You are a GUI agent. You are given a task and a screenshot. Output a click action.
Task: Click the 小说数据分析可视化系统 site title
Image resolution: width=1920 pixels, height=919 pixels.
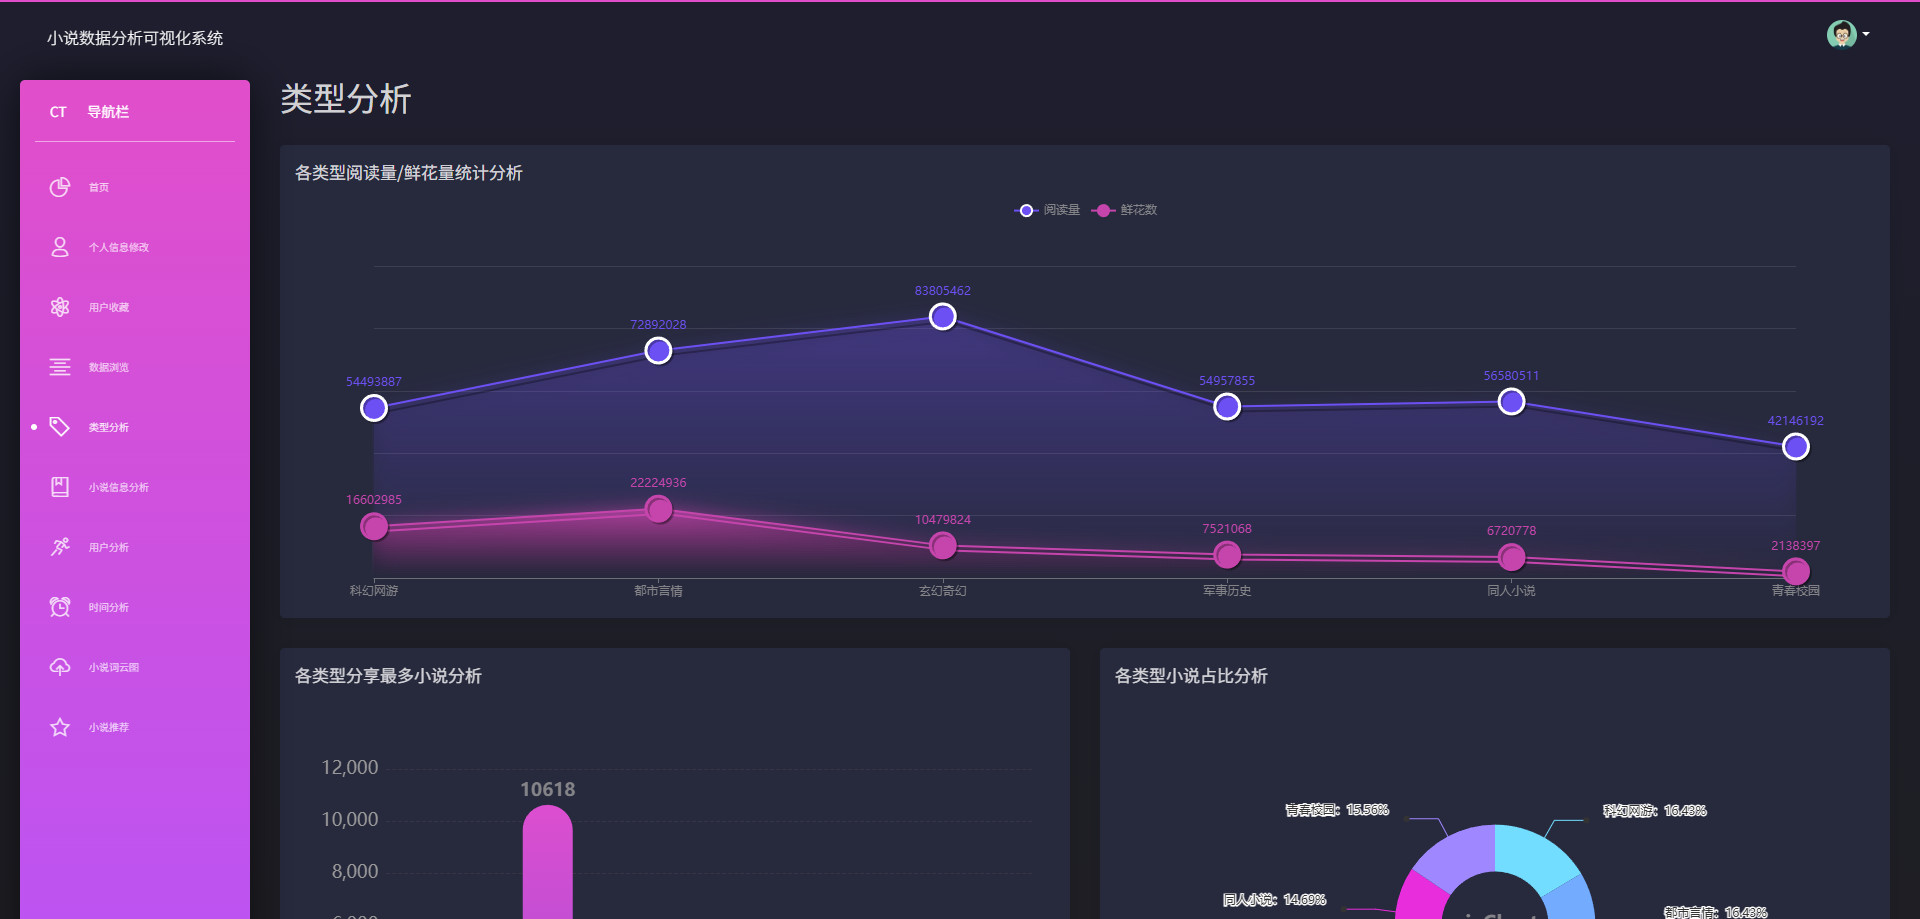click(135, 38)
